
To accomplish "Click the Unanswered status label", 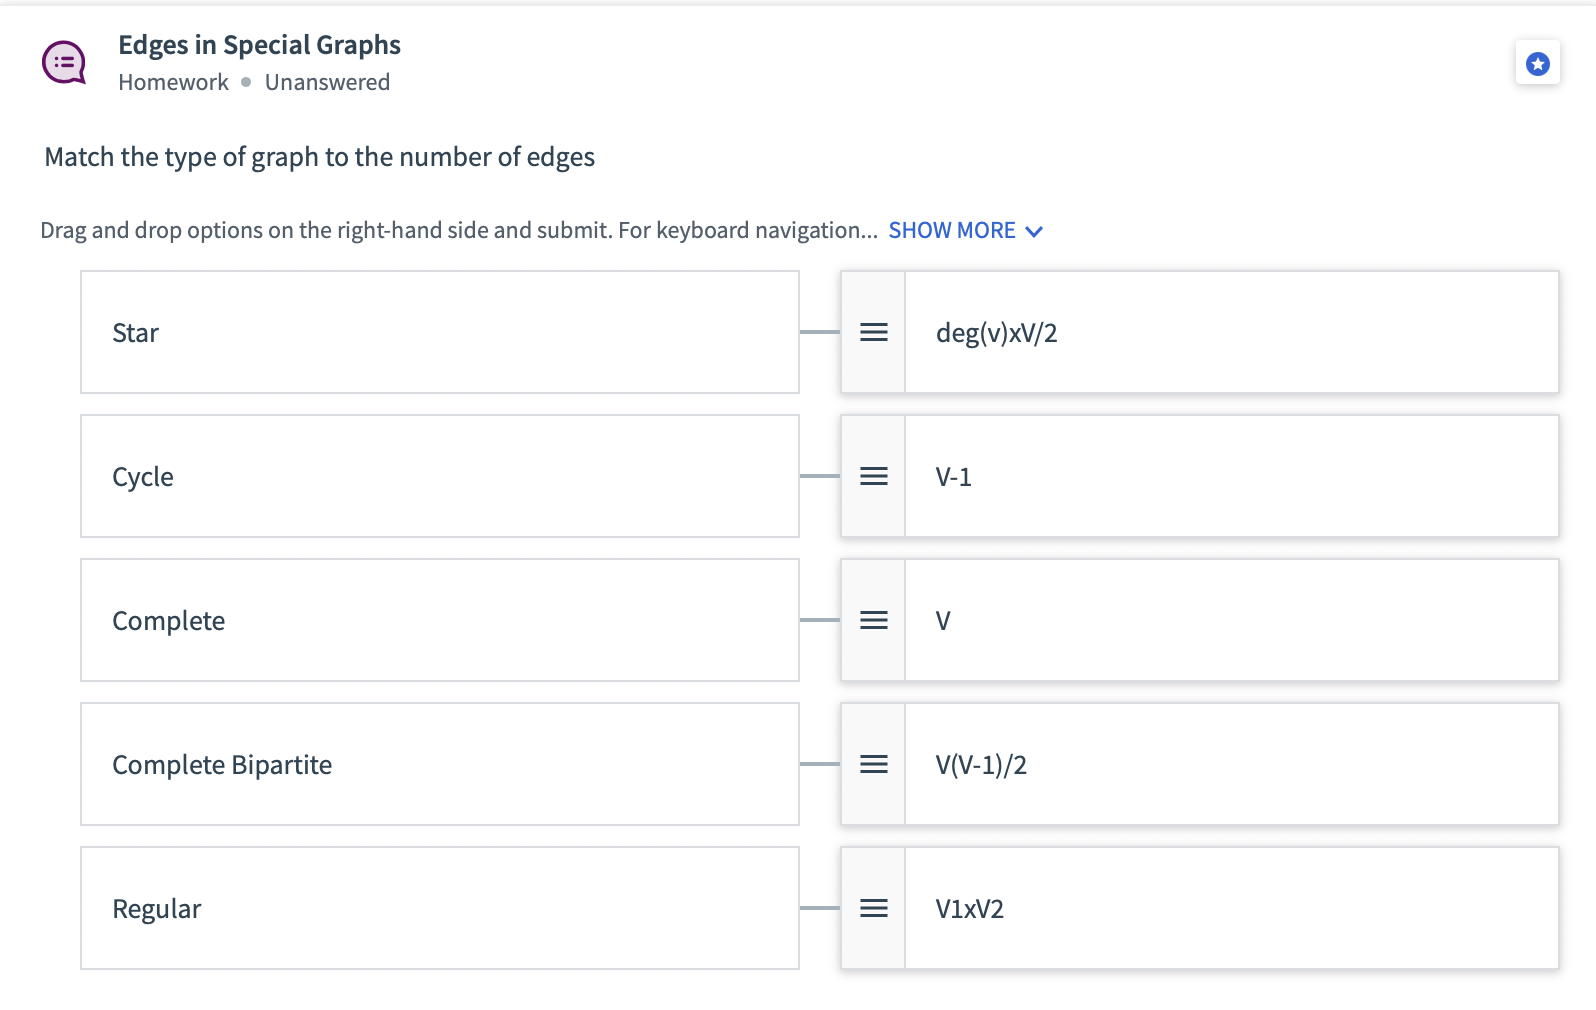I will pos(327,82).
